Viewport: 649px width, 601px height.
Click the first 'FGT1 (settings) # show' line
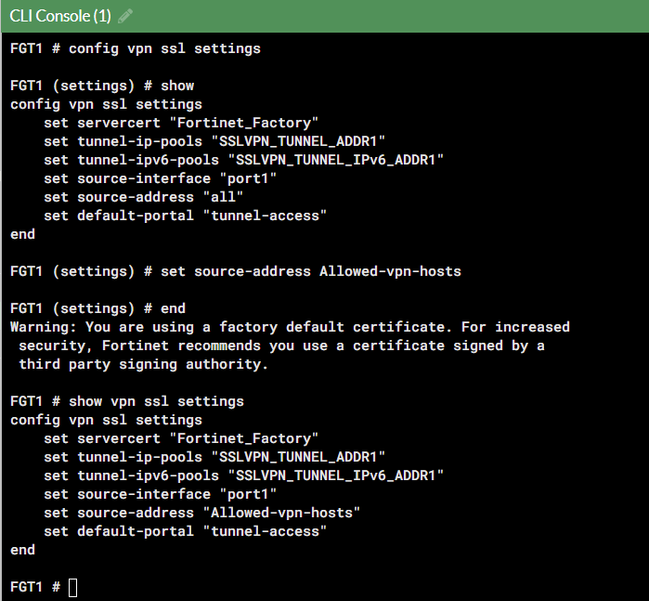coord(102,85)
